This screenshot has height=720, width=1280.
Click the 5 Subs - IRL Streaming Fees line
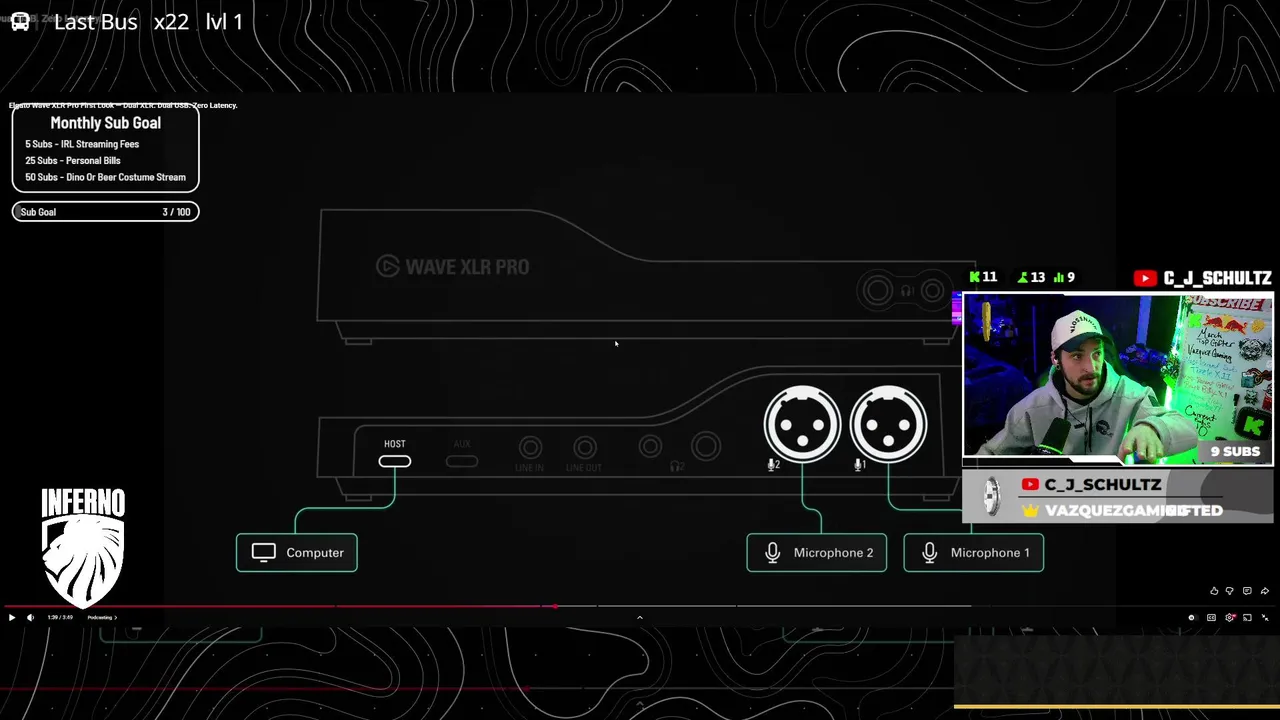(82, 144)
